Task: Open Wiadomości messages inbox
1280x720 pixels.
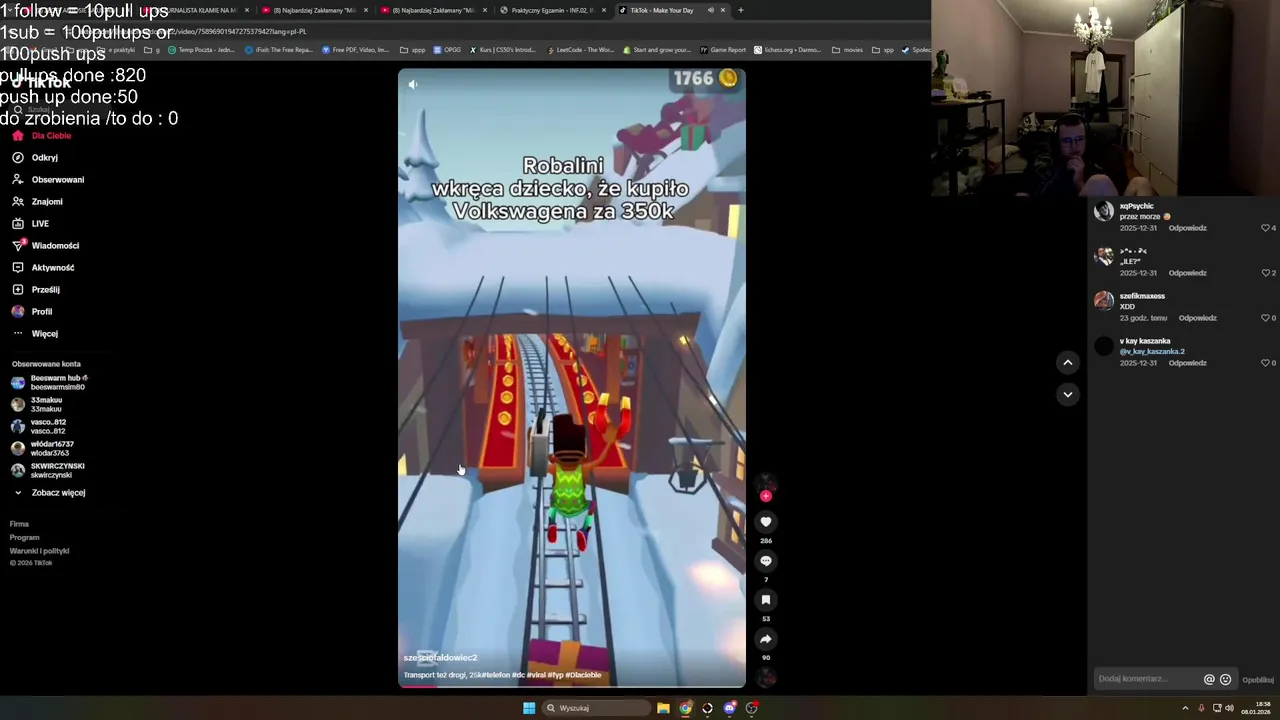Action: point(45,246)
